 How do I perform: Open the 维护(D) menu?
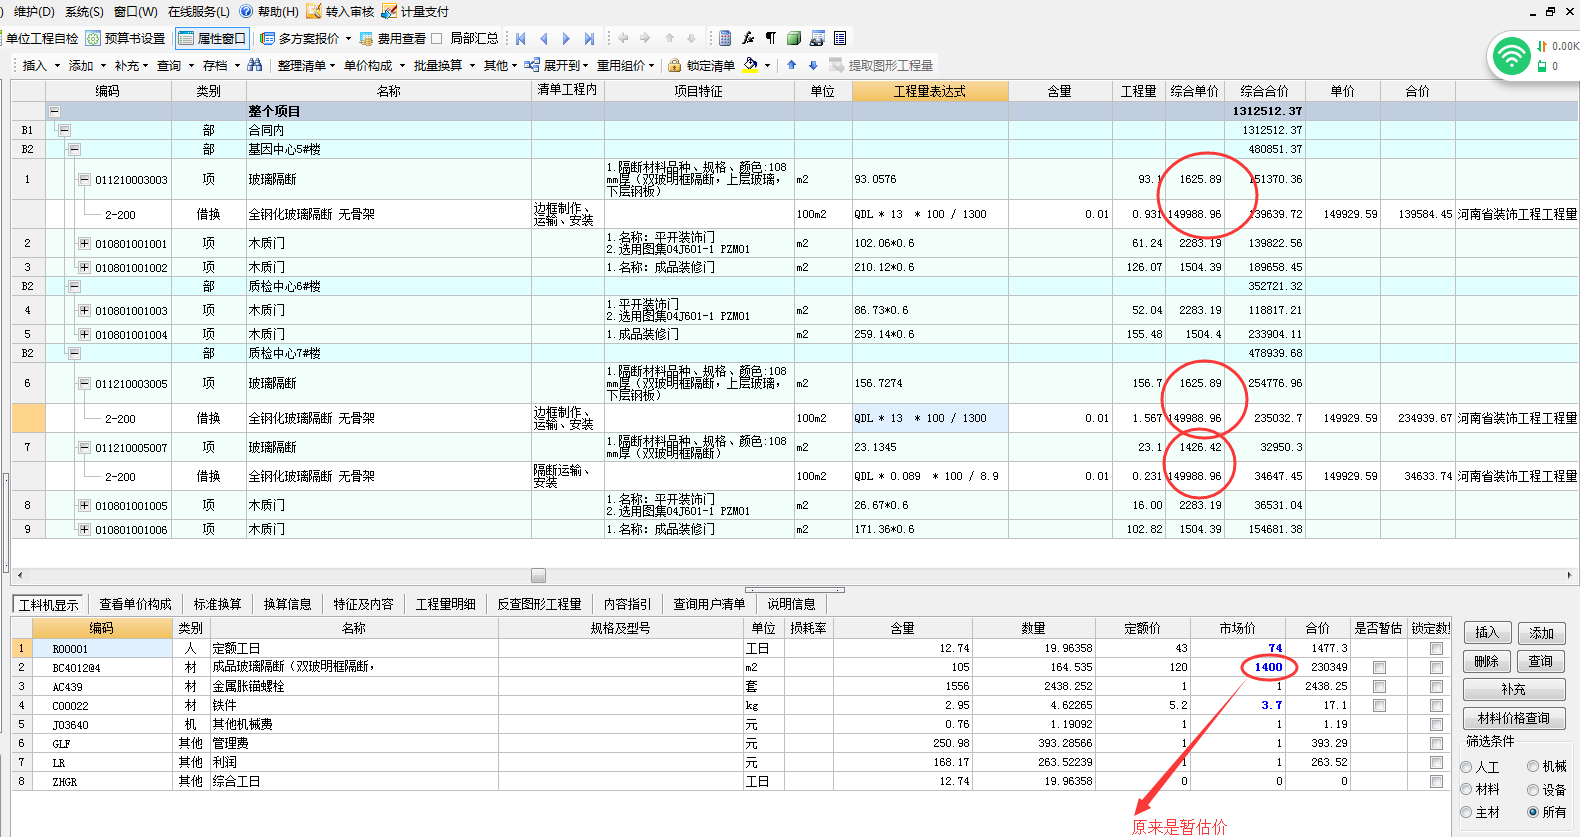pos(34,12)
